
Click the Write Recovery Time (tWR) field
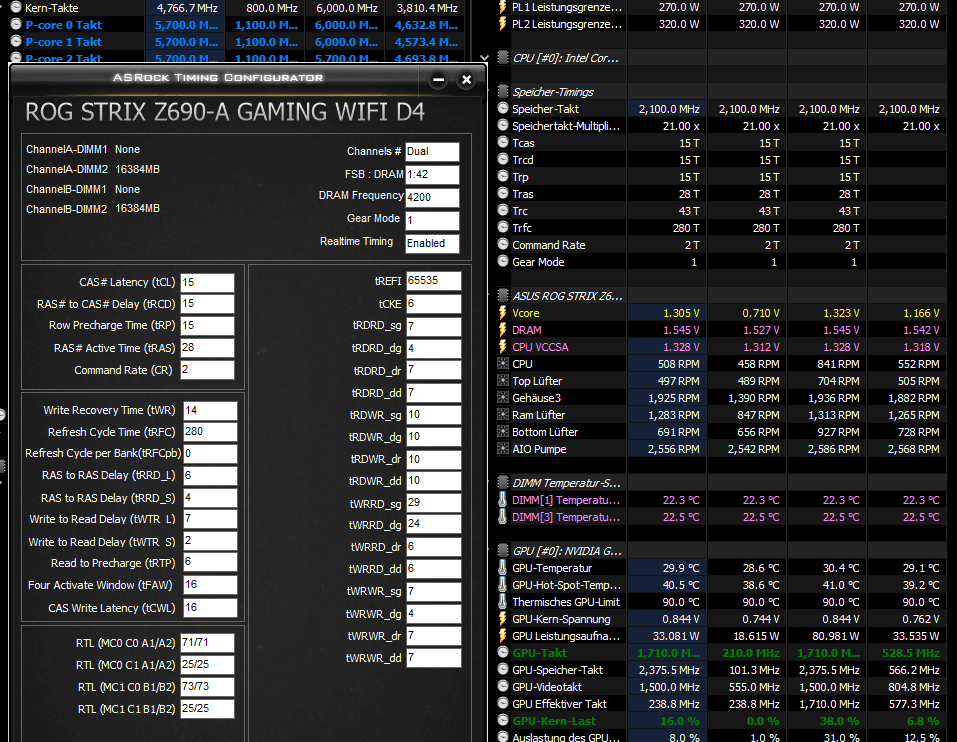point(210,411)
